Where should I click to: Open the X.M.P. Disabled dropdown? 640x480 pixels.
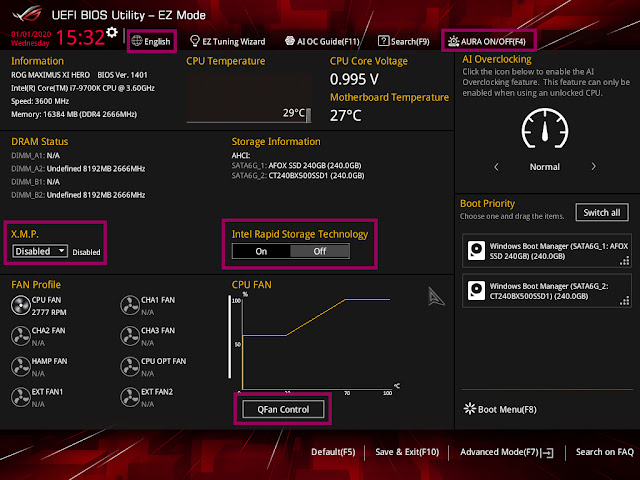40,251
